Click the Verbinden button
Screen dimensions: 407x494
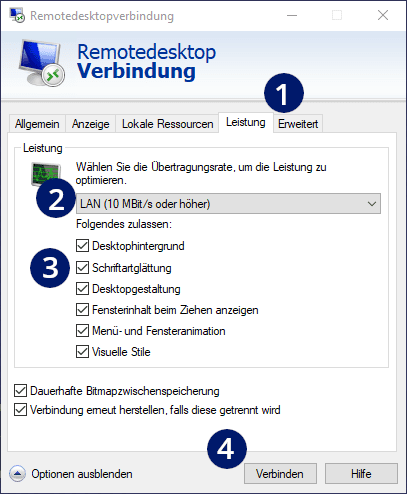click(280, 473)
